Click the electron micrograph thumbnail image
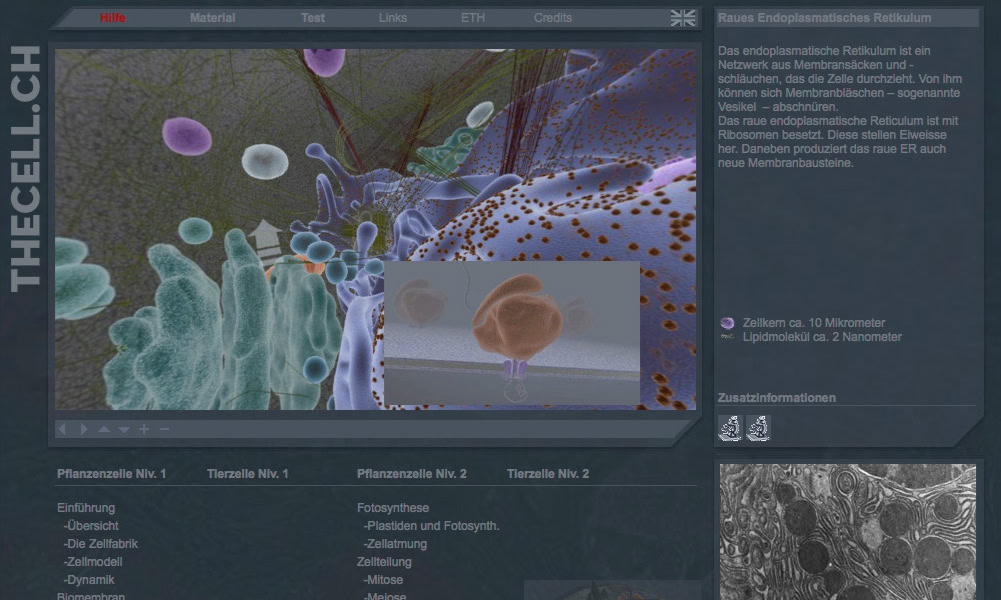 click(x=846, y=531)
